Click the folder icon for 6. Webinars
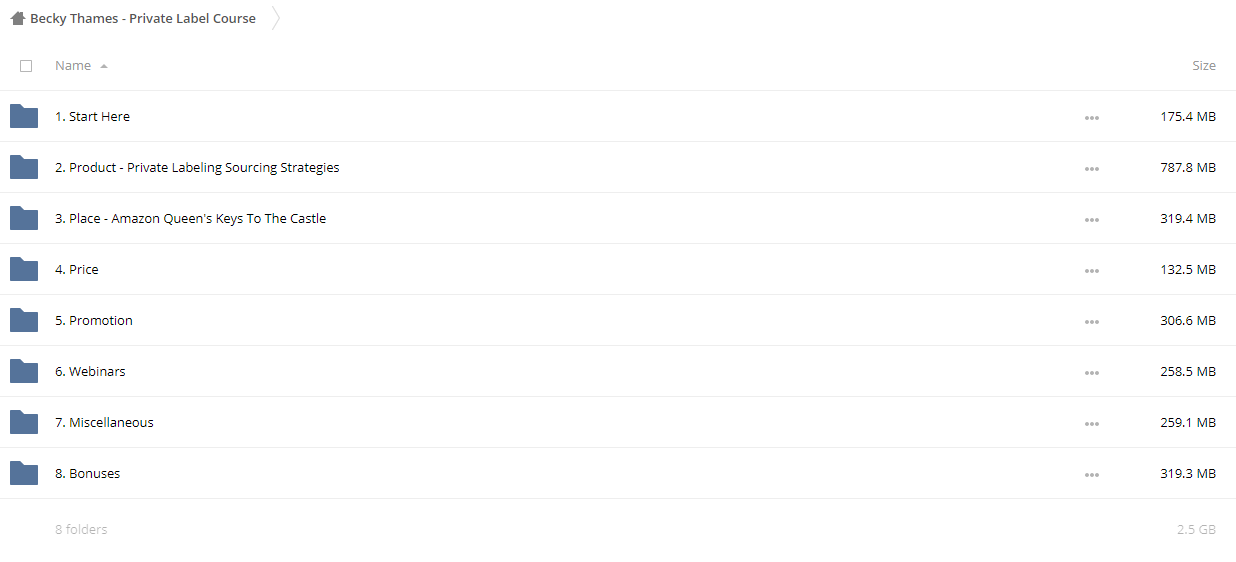Image resolution: width=1236 pixels, height=562 pixels. pos(24,371)
